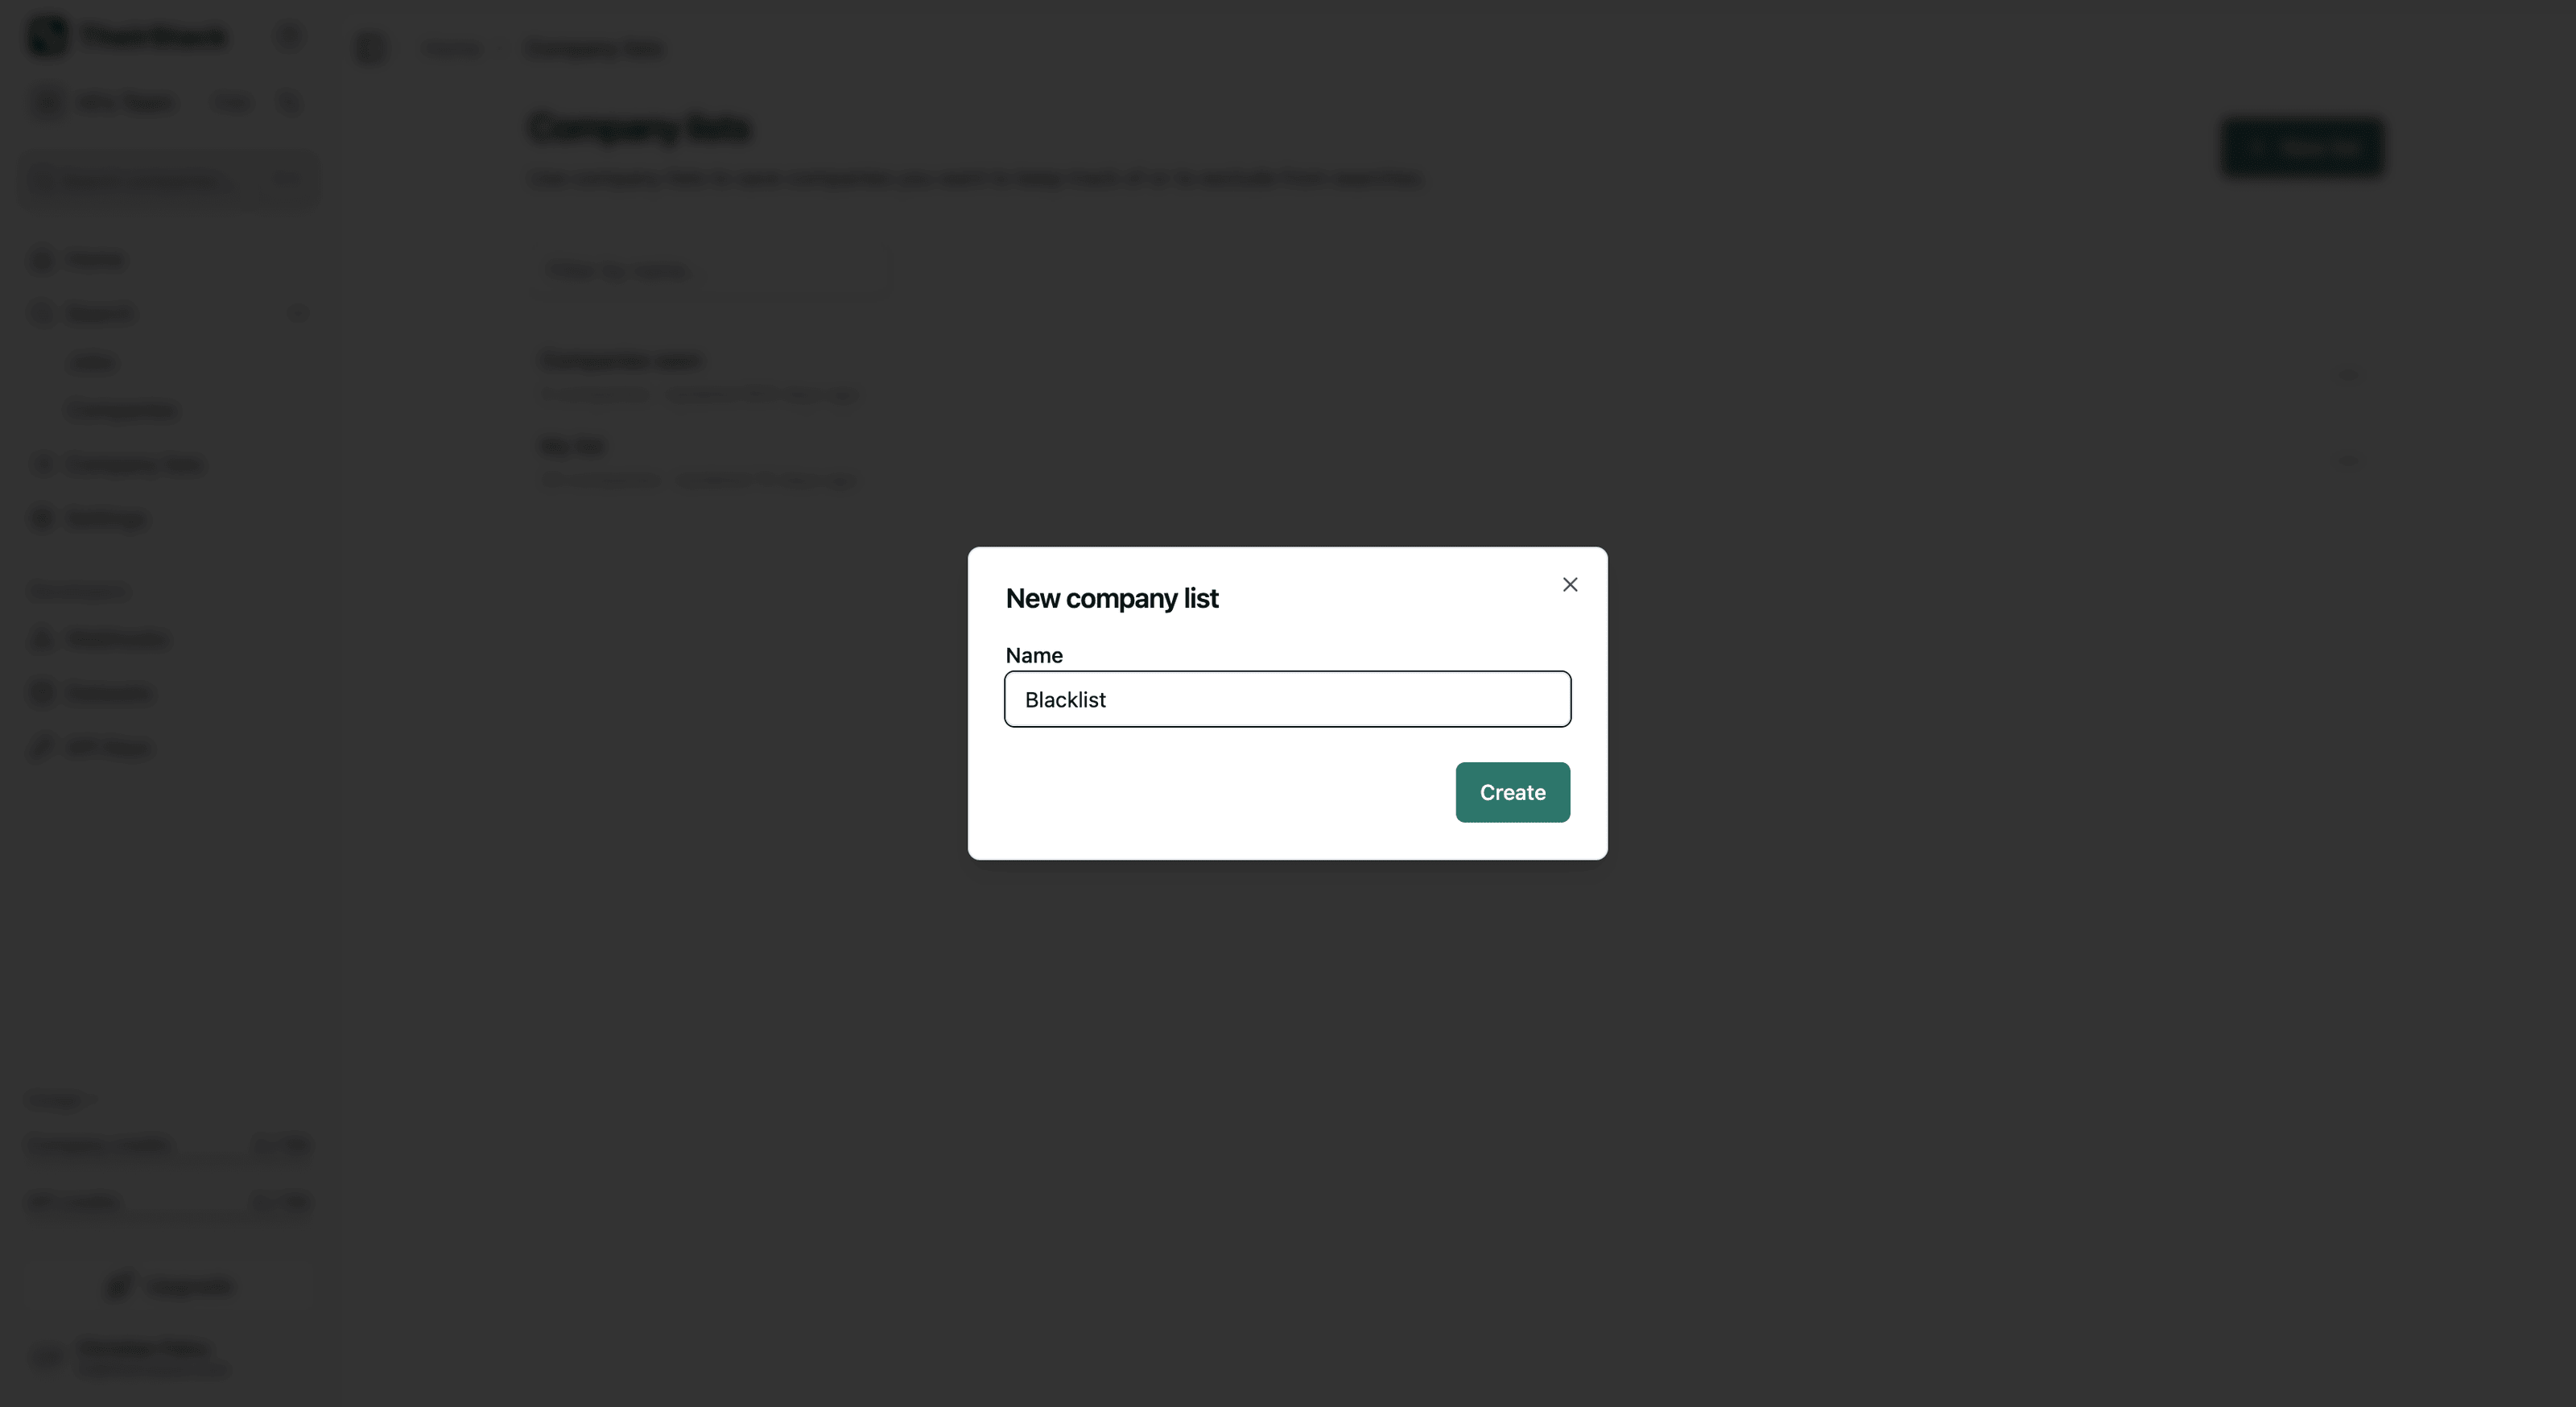Viewport: 2576px width, 1407px height.
Task: Click the Home breadcrumb link
Action: (454, 48)
